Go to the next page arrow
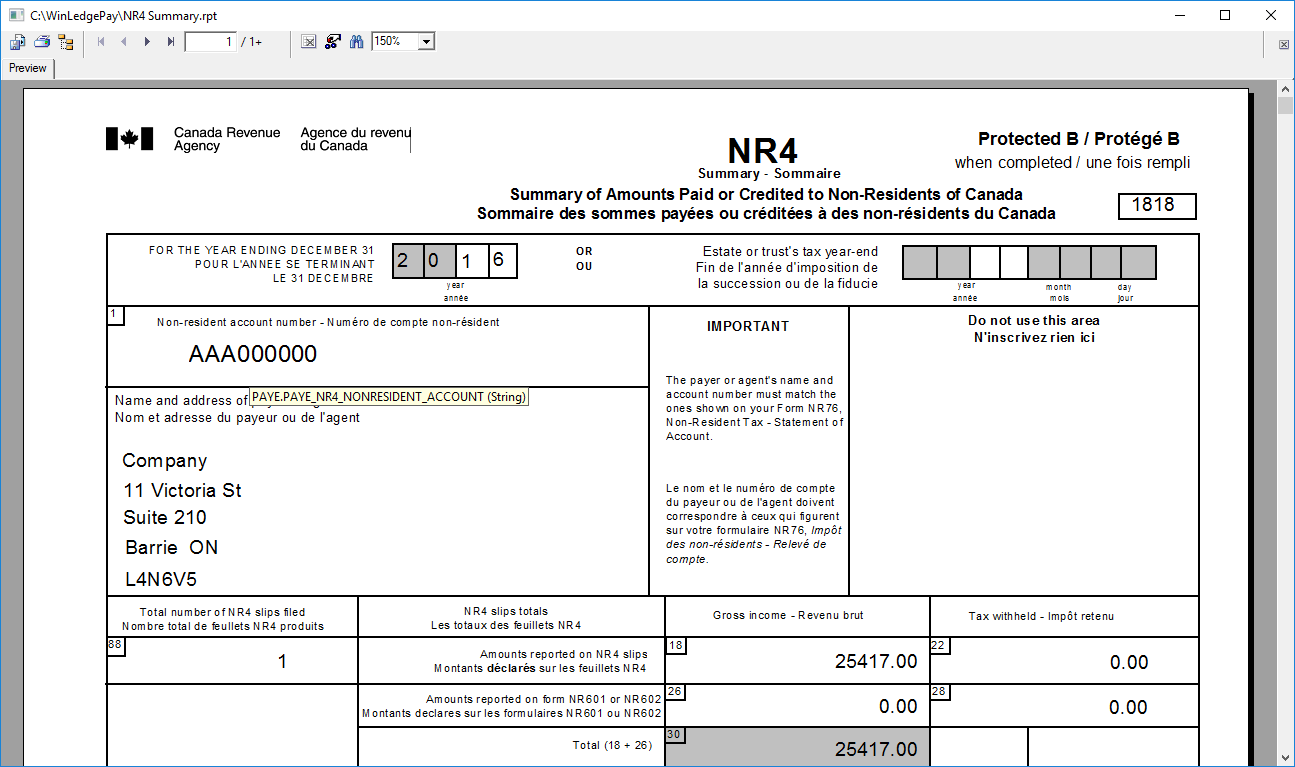Image resolution: width=1295 pixels, height=767 pixels. pos(147,42)
